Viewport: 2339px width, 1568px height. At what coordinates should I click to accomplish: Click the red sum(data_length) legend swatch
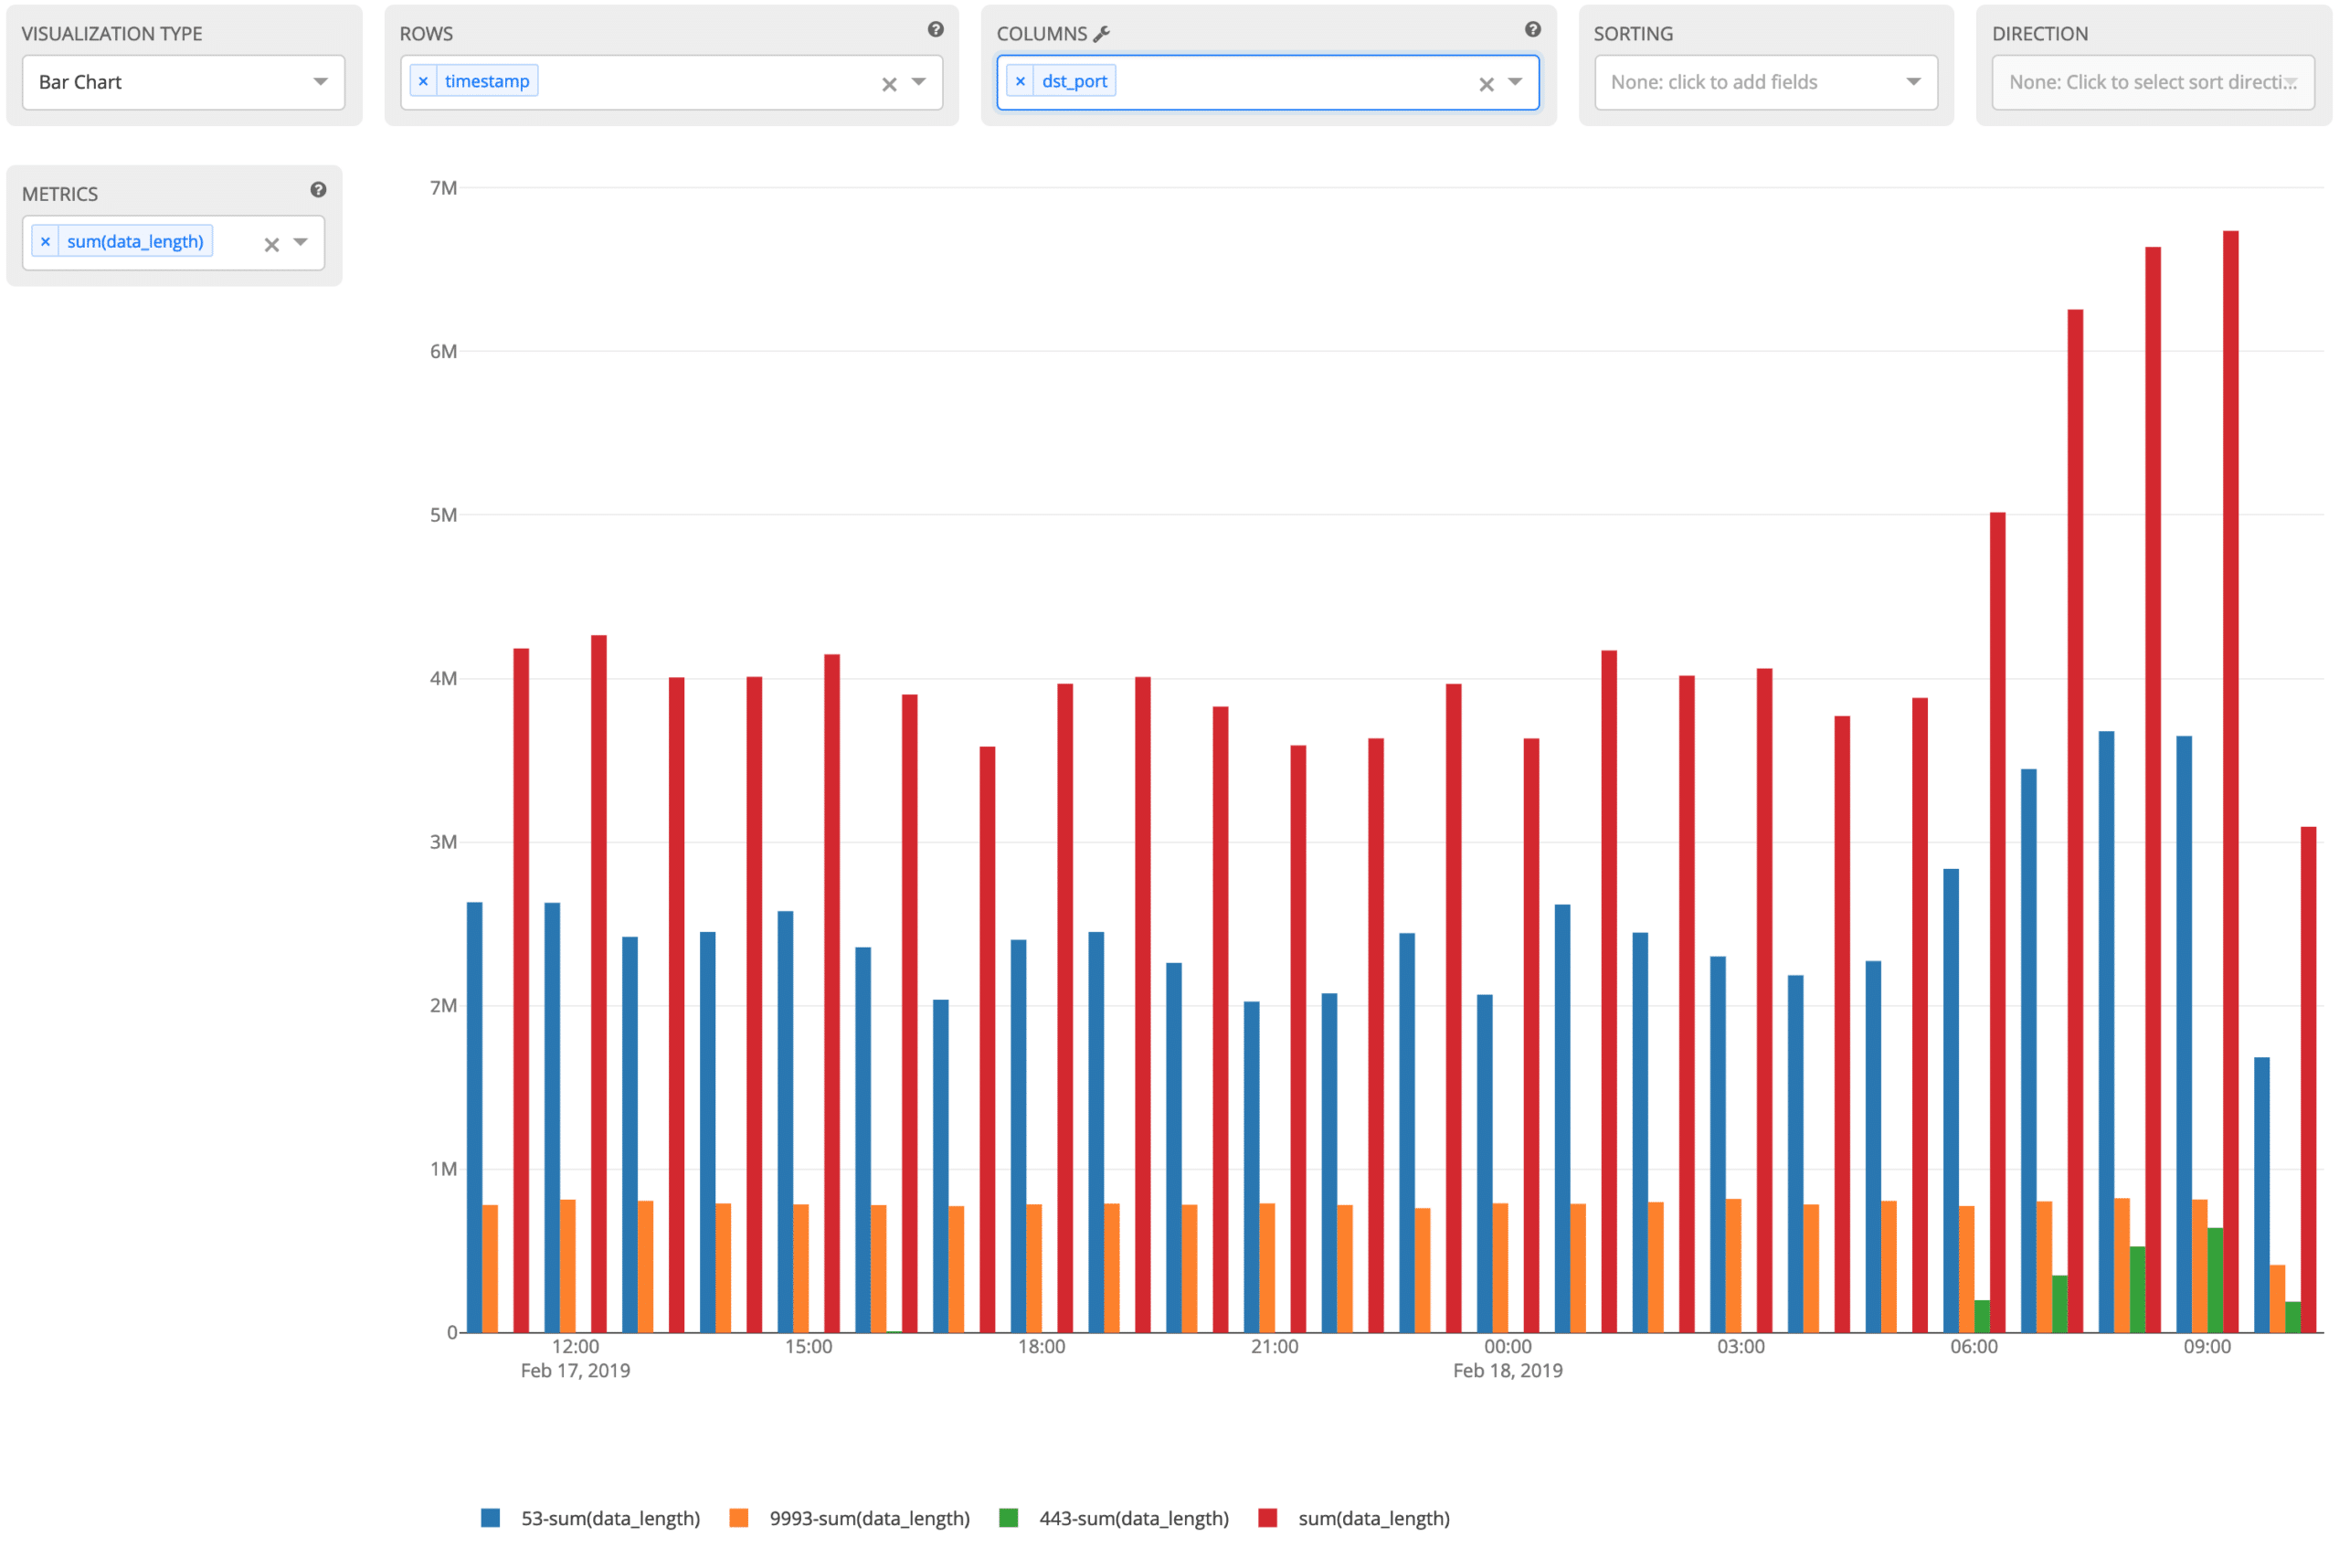click(1268, 1518)
